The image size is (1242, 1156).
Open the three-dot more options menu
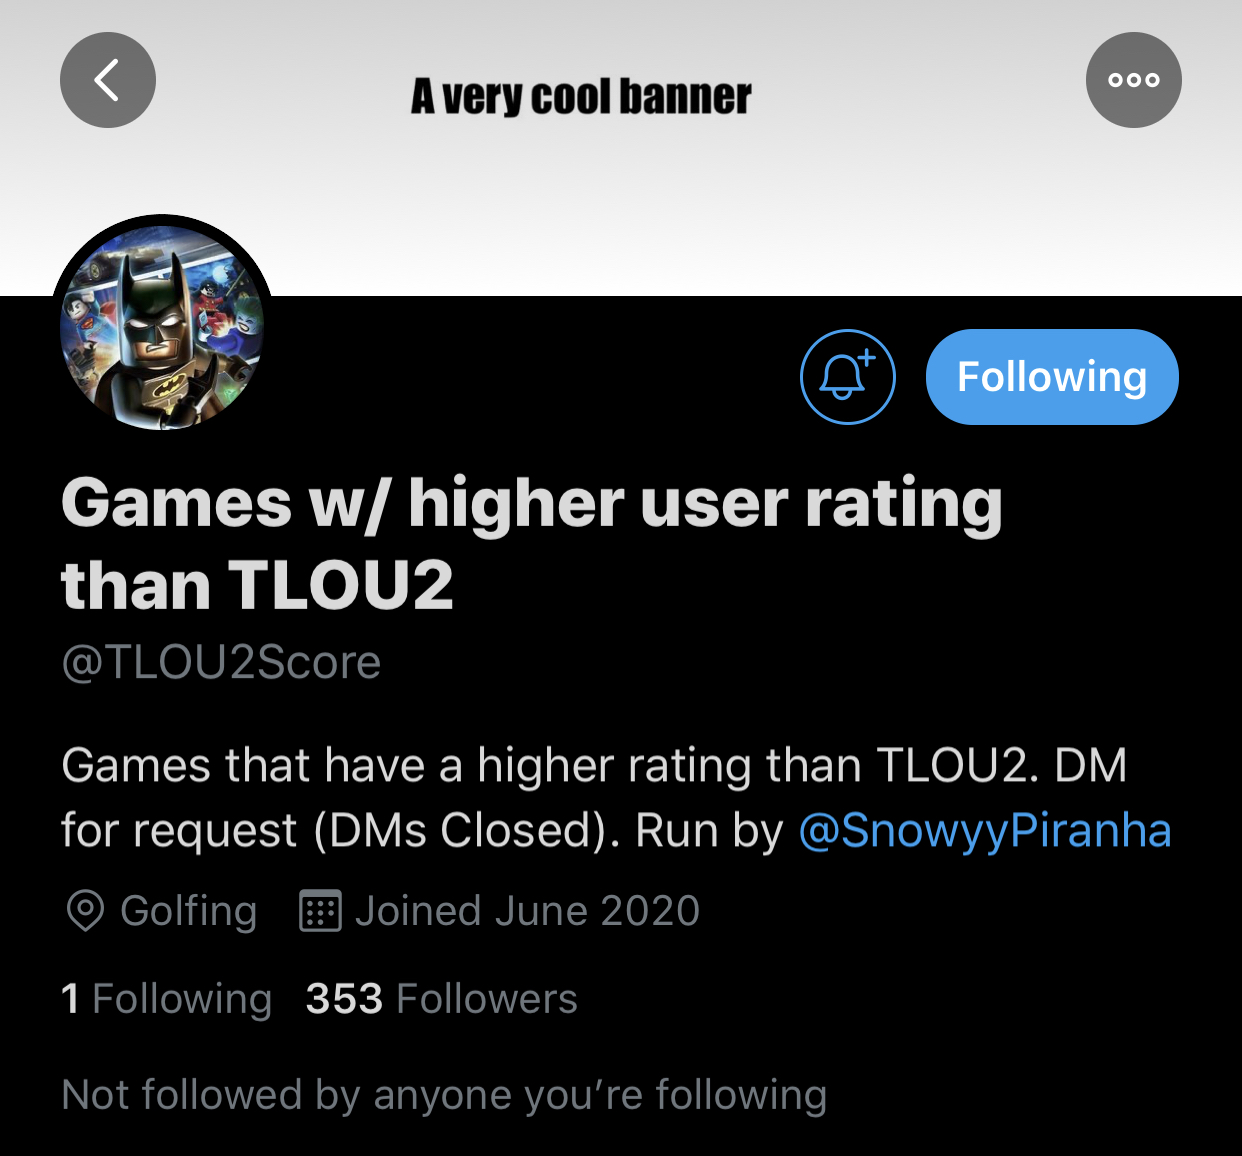coord(1133,80)
